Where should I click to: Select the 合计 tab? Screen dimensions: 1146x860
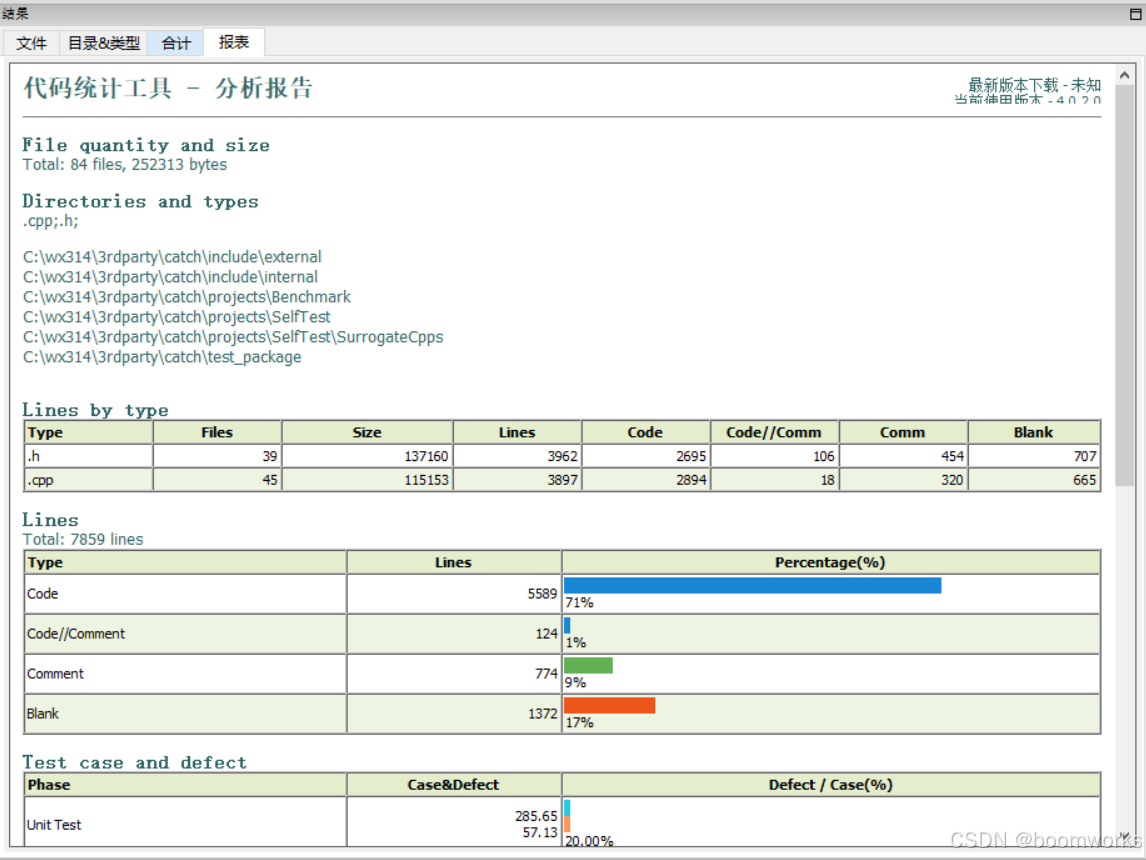(176, 43)
